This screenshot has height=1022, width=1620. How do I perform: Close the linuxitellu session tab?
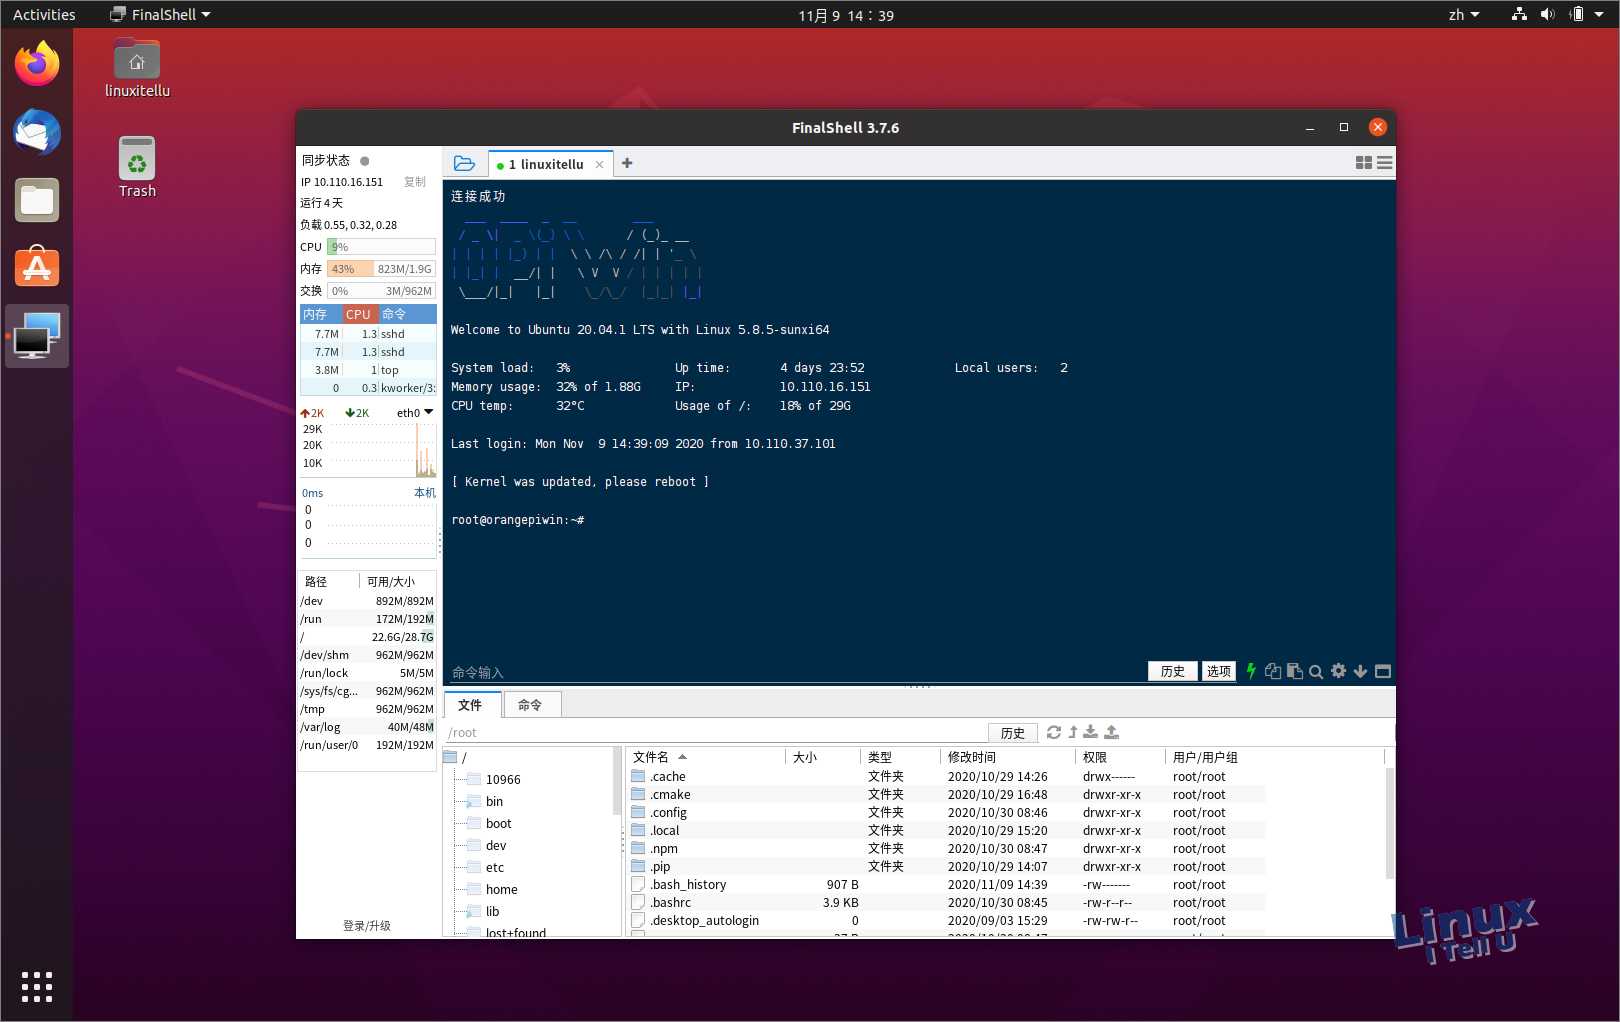tap(599, 165)
